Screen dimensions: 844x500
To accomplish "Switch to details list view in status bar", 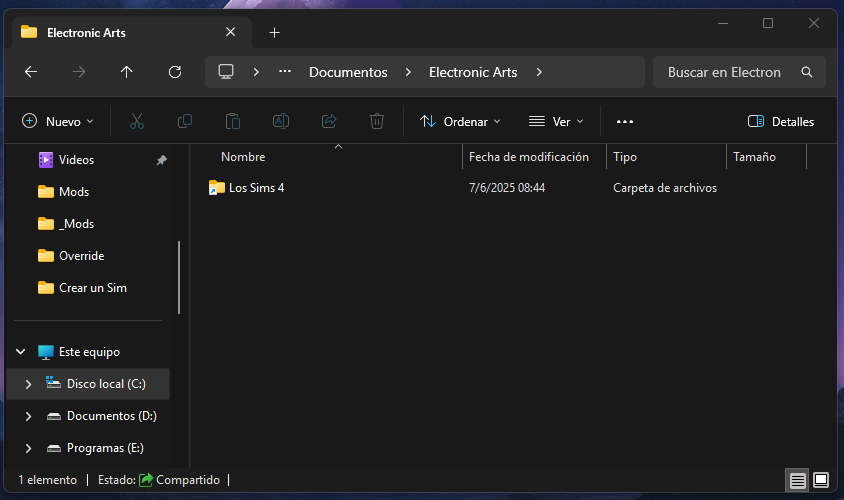I will (797, 480).
